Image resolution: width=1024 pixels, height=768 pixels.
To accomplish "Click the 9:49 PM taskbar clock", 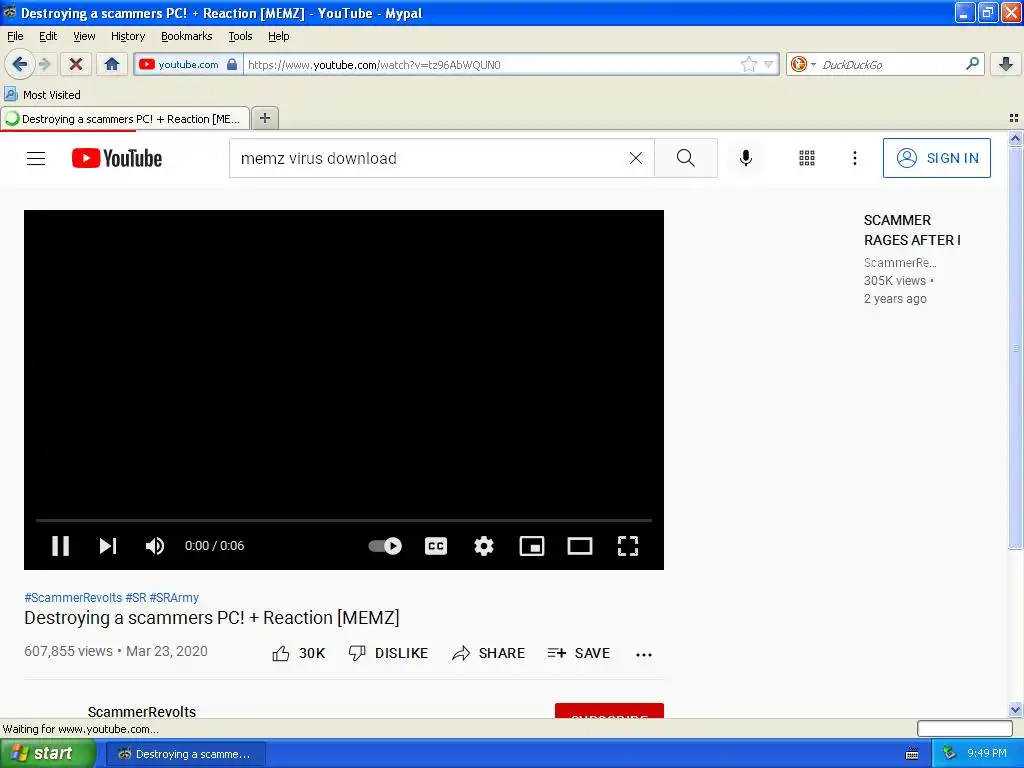I will click(987, 753).
